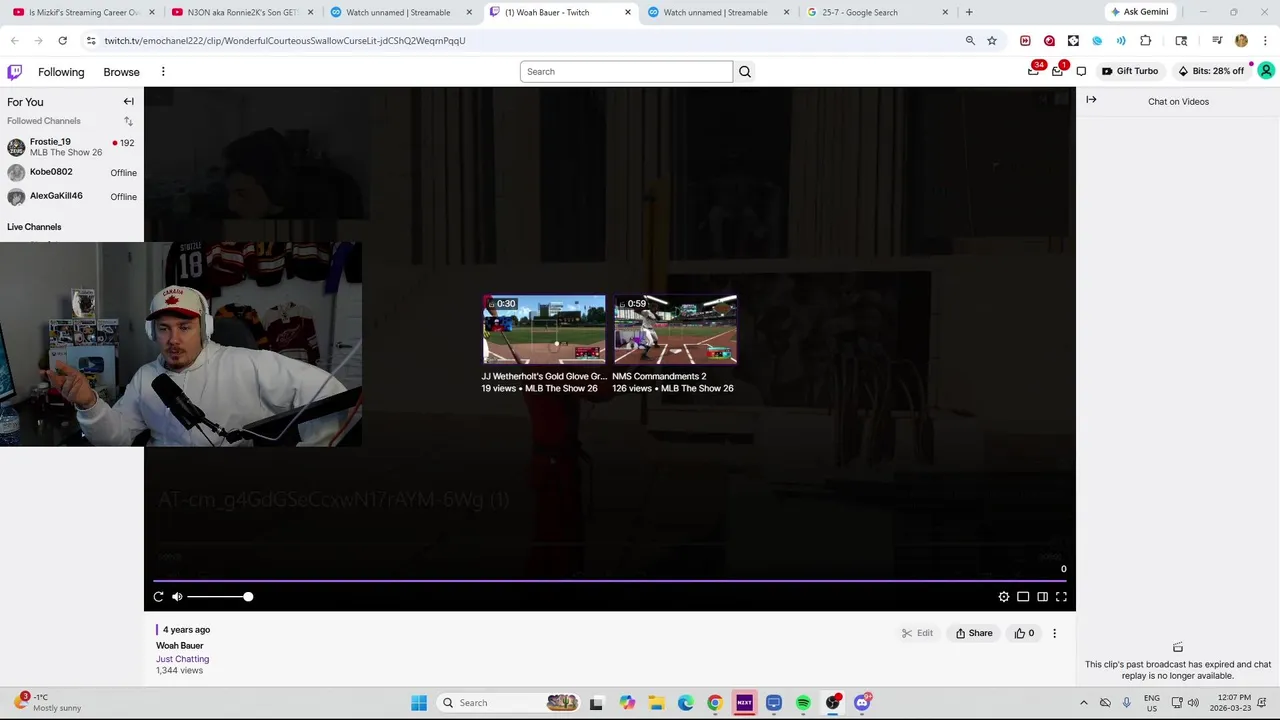Switch to theatre mode
This screenshot has width=1280, height=720.
[1042, 597]
